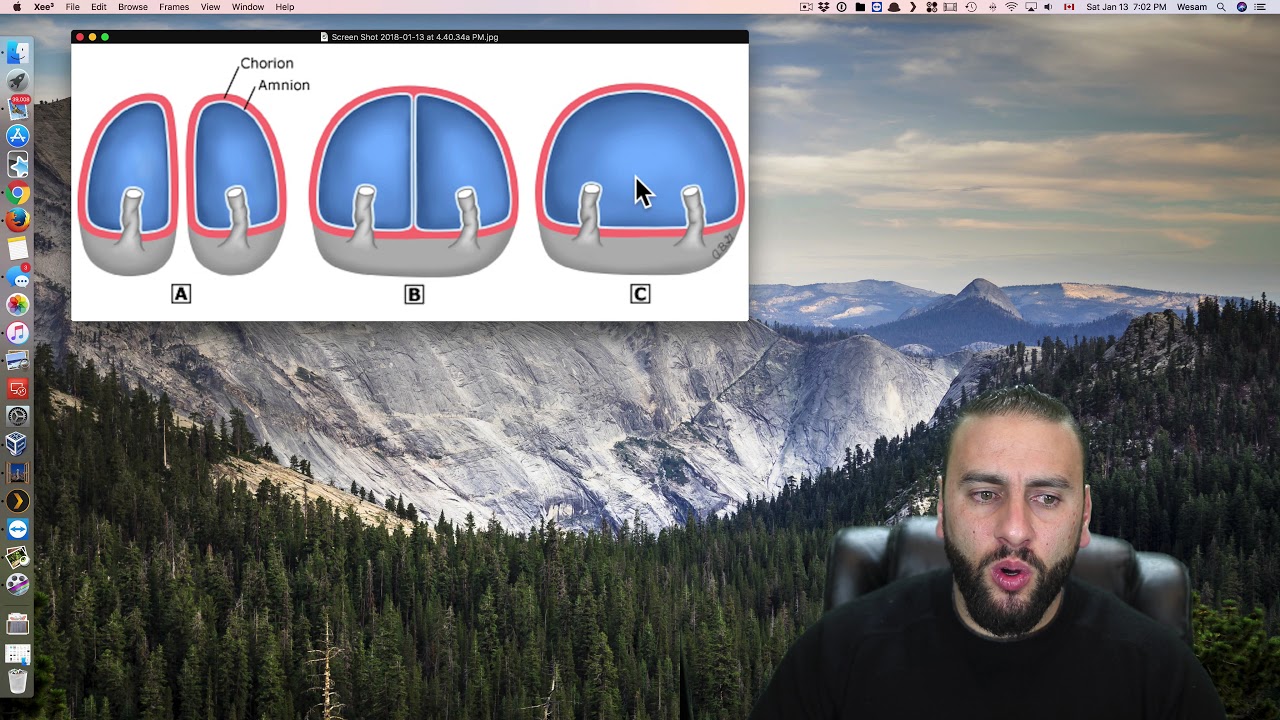Close the Xee image window
This screenshot has height=720, width=1280.
point(80,37)
